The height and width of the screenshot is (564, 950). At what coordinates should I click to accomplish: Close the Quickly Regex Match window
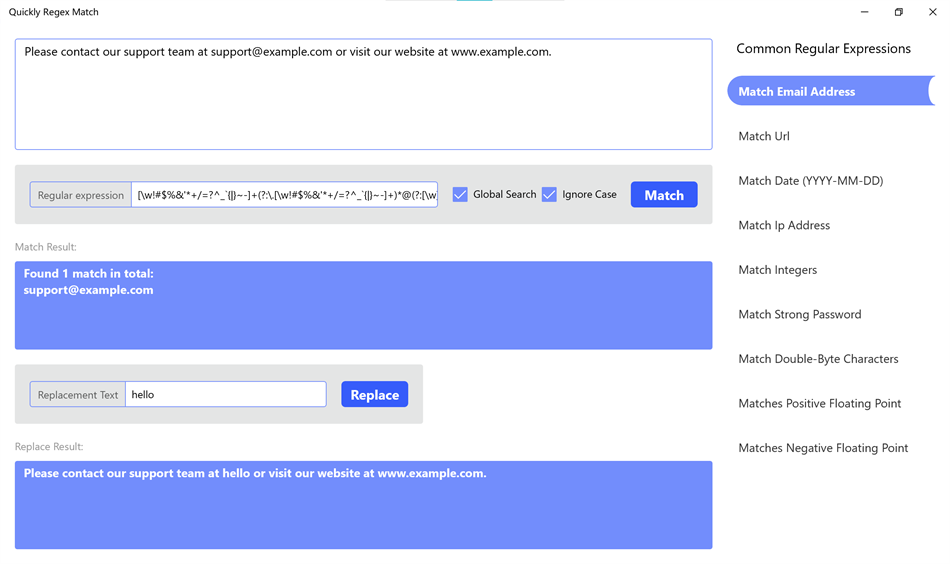coord(932,12)
